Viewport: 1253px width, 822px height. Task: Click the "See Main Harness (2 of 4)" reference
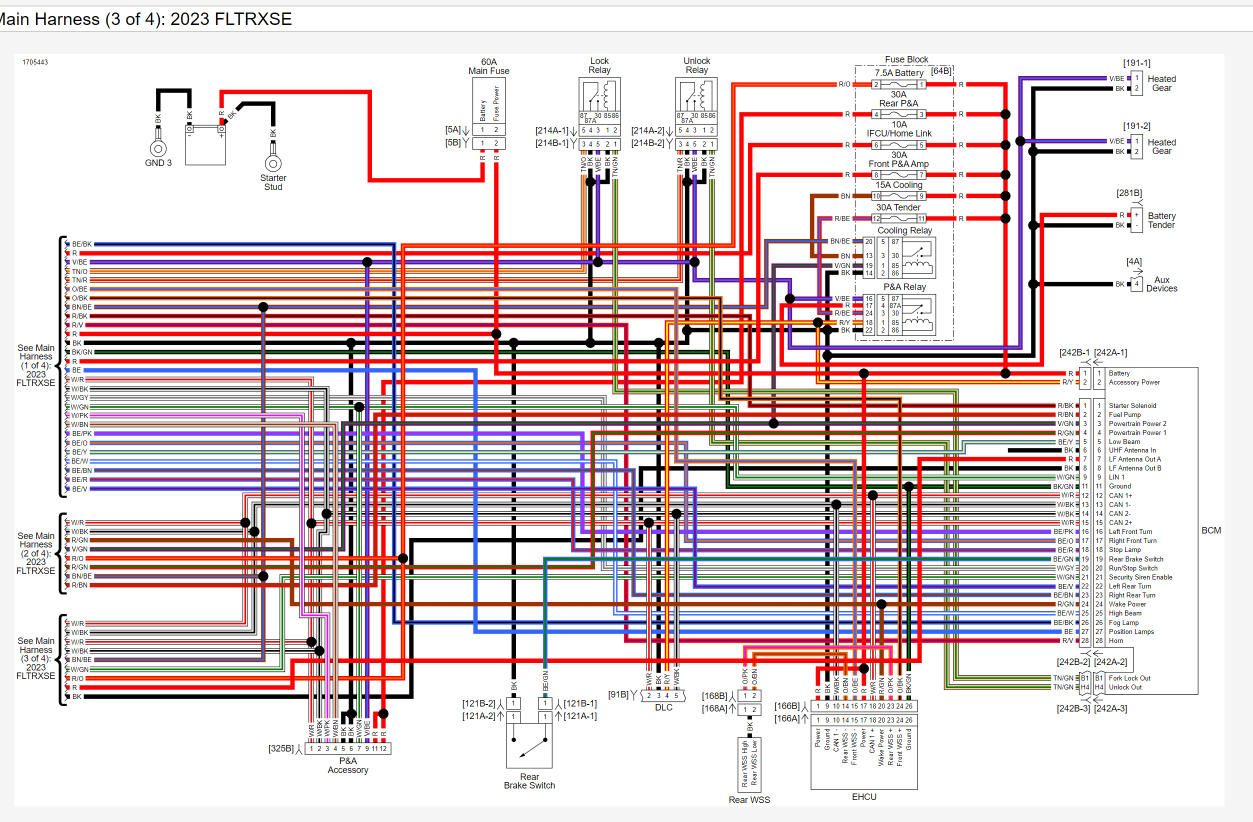click(x=36, y=553)
